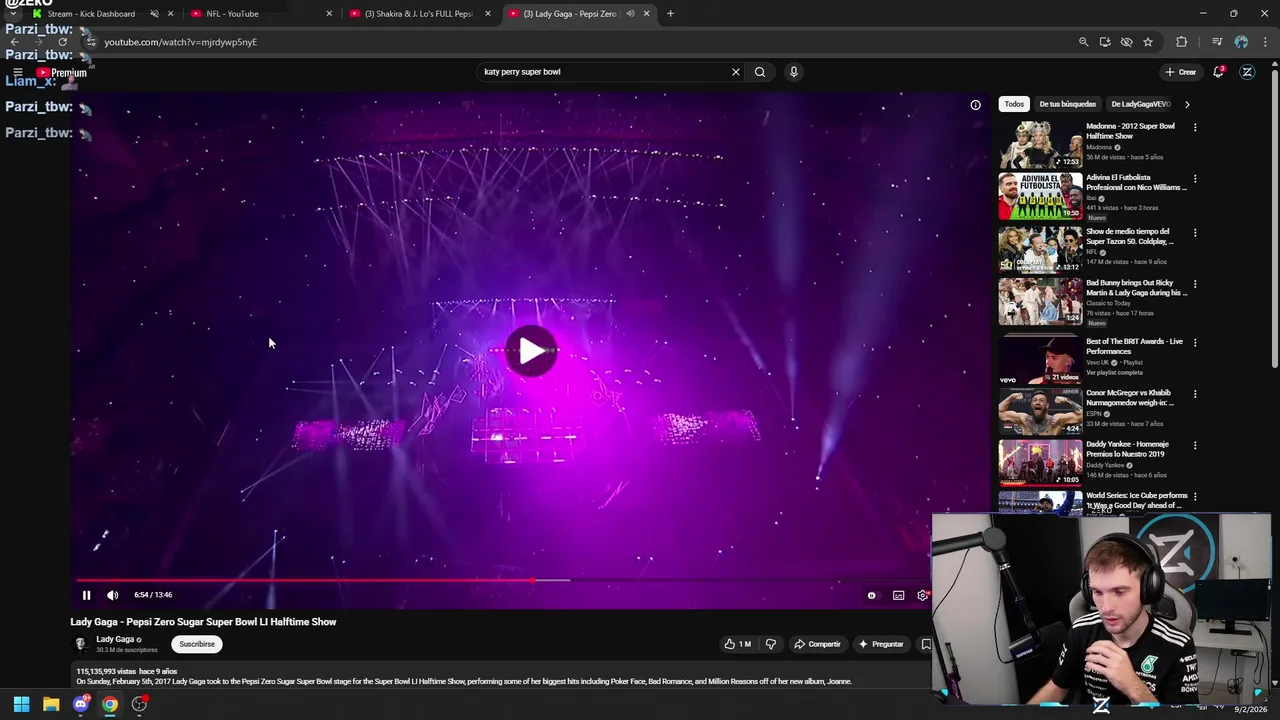Open options for Adivina El Futbolista video
Image resolution: width=1280 pixels, height=720 pixels.
1195,179
